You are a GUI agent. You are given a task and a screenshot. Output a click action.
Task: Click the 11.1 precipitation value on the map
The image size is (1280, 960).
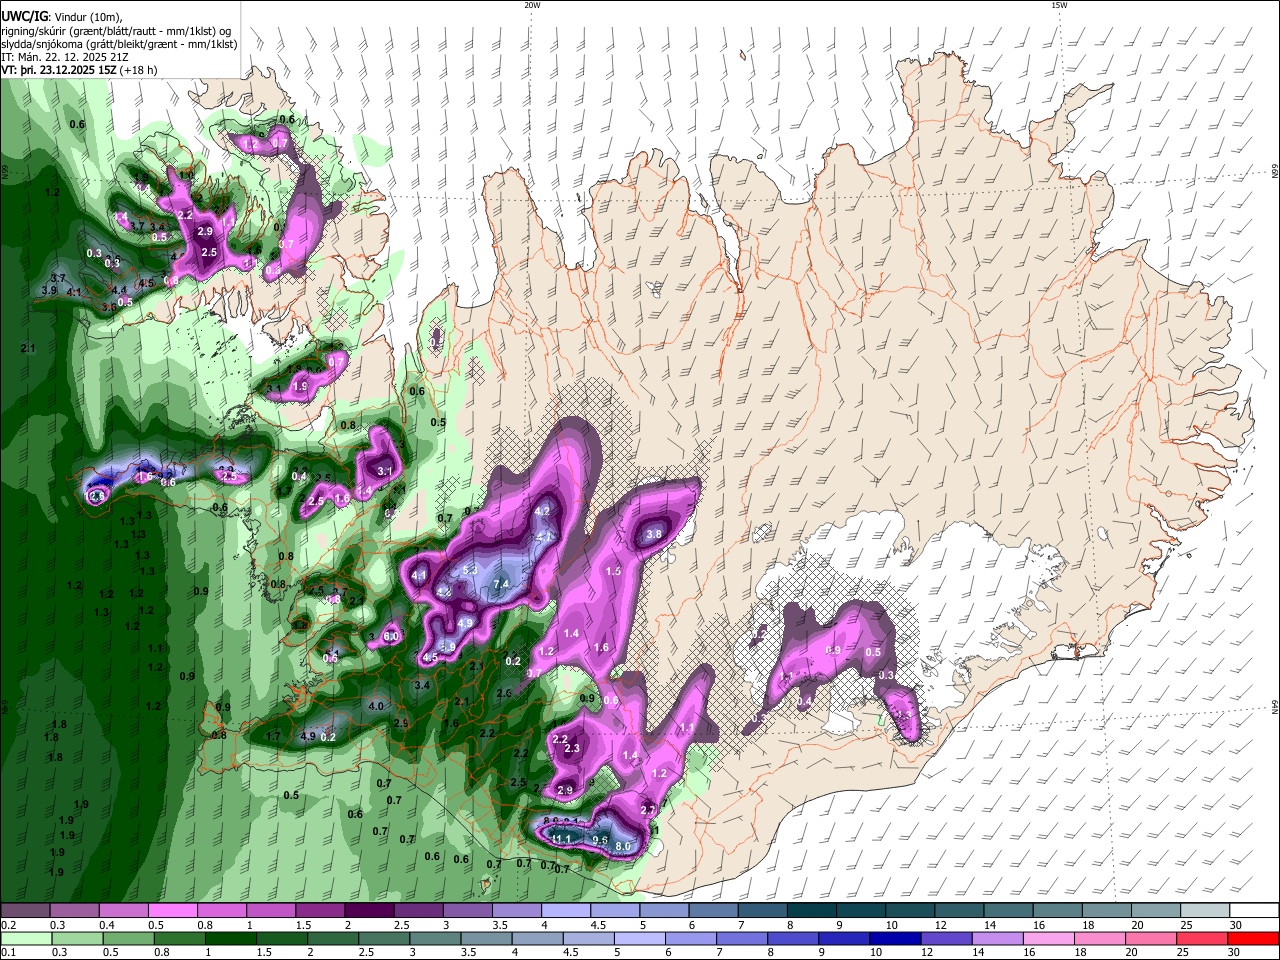click(x=561, y=839)
